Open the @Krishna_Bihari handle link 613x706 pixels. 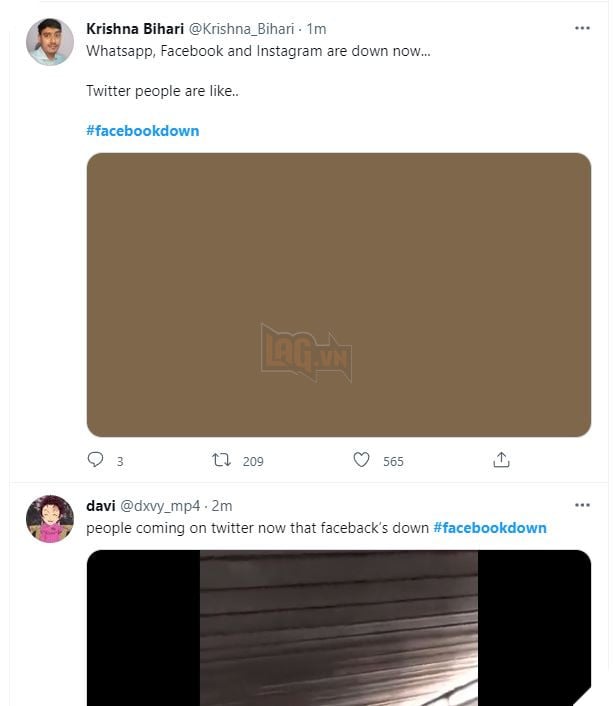pos(241,29)
